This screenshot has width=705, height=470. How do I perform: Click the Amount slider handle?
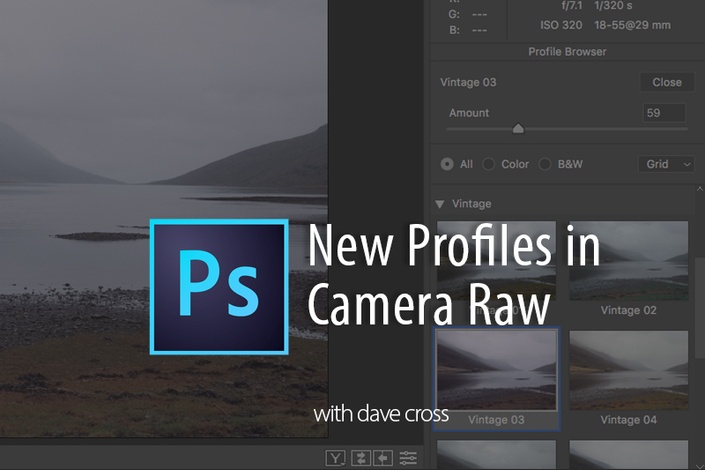pyautogui.click(x=518, y=129)
